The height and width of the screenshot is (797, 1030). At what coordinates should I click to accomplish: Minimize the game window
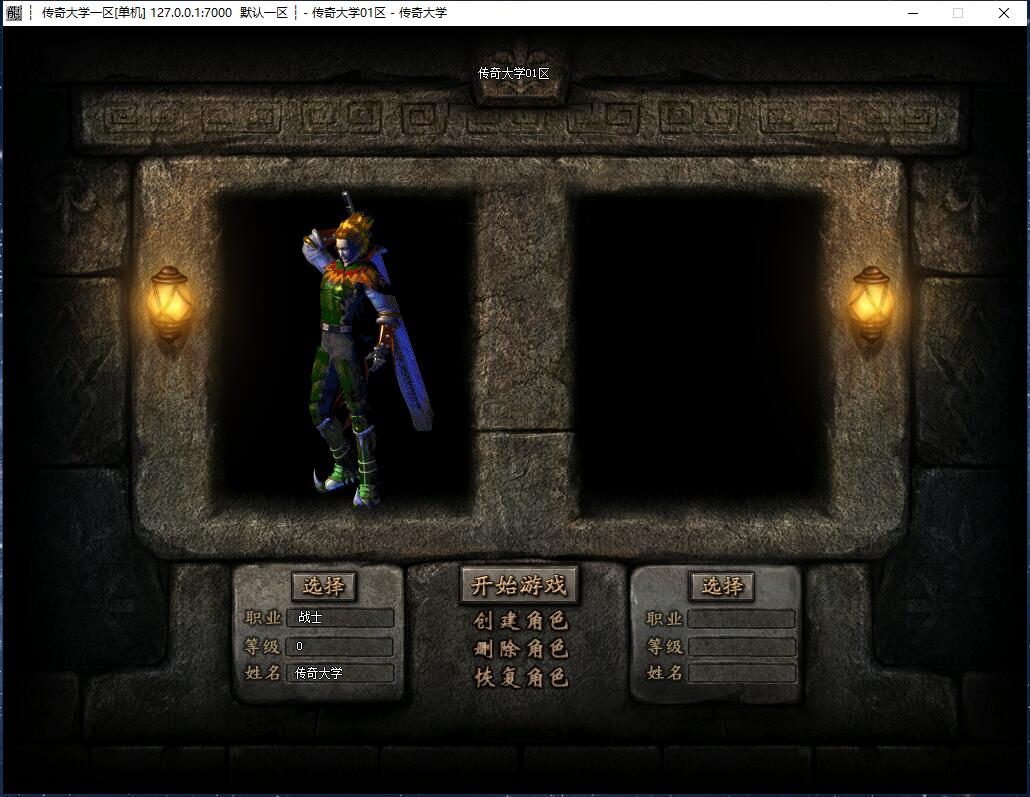tap(912, 12)
